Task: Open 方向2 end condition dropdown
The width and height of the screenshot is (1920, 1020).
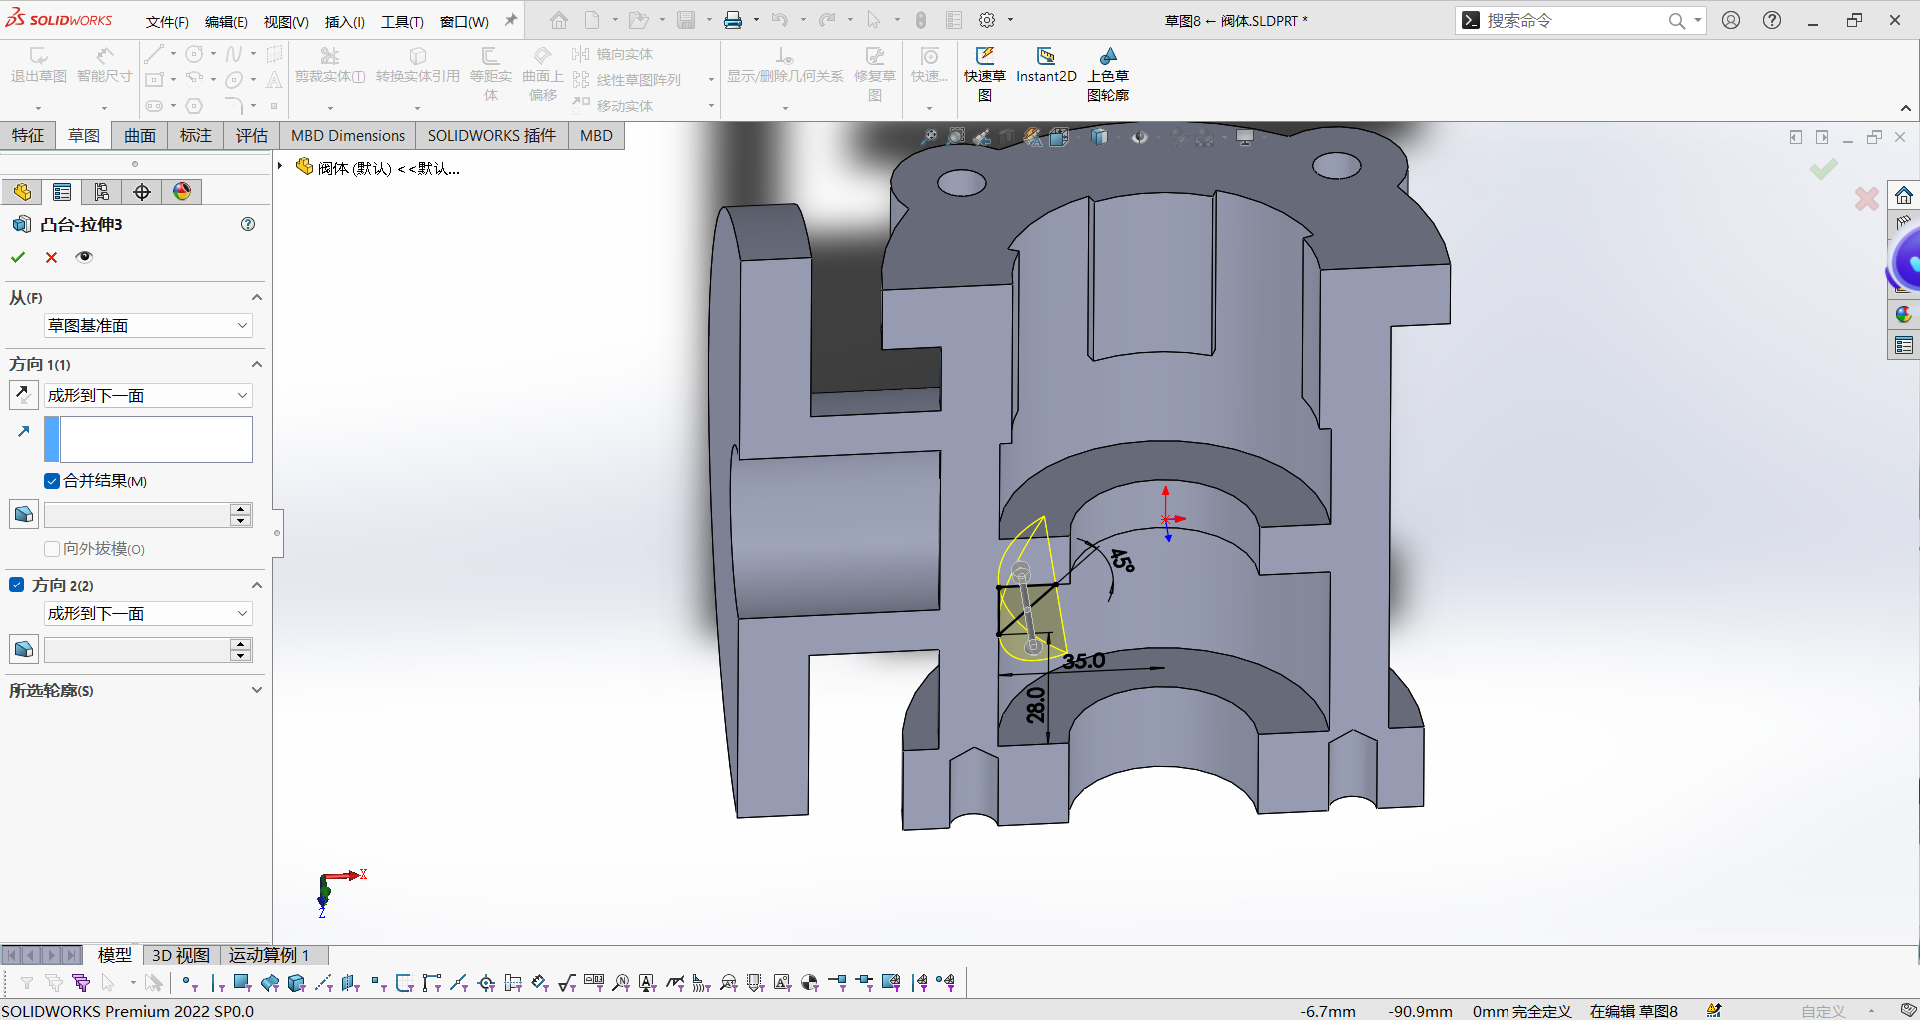Action: [x=148, y=614]
